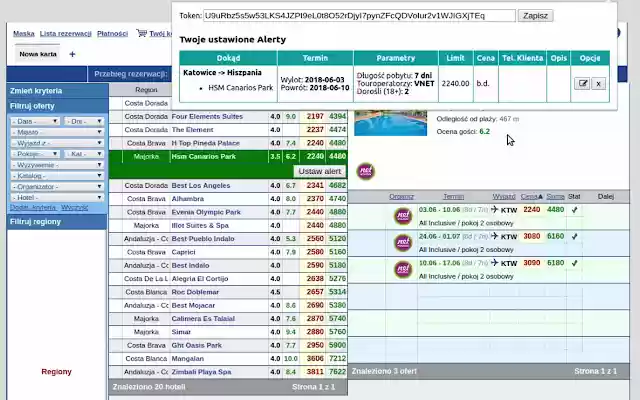The height and width of the screenshot is (400, 640).
Task: Click the HSM Canarios Park alert entry
Action: pos(240,88)
